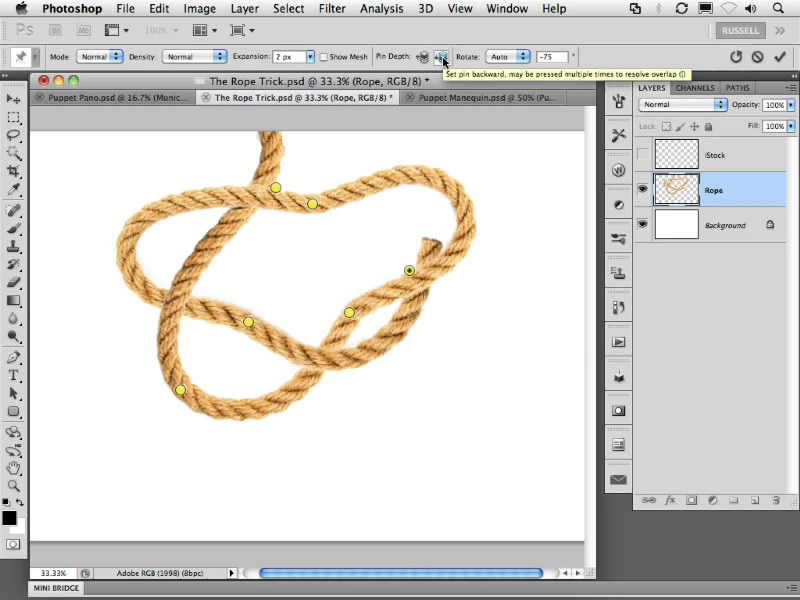
Task: Show the iStock layer
Action: 642,155
